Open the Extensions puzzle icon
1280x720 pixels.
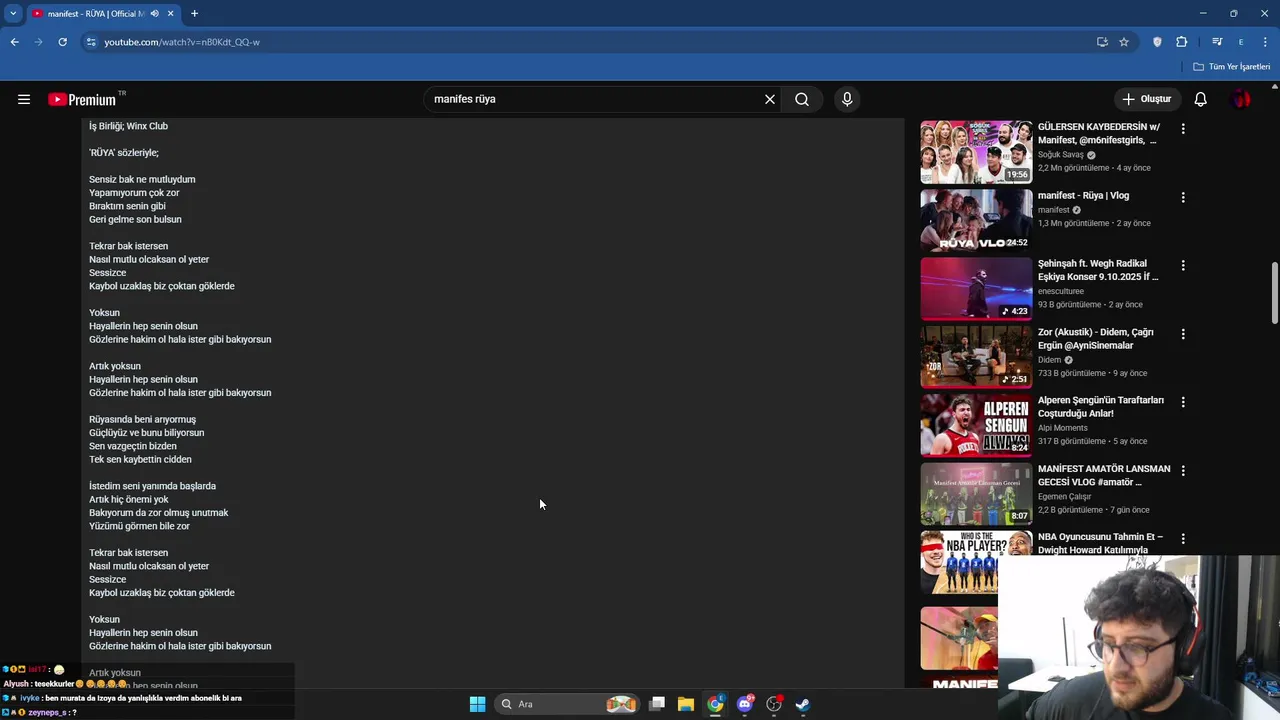click(1182, 42)
